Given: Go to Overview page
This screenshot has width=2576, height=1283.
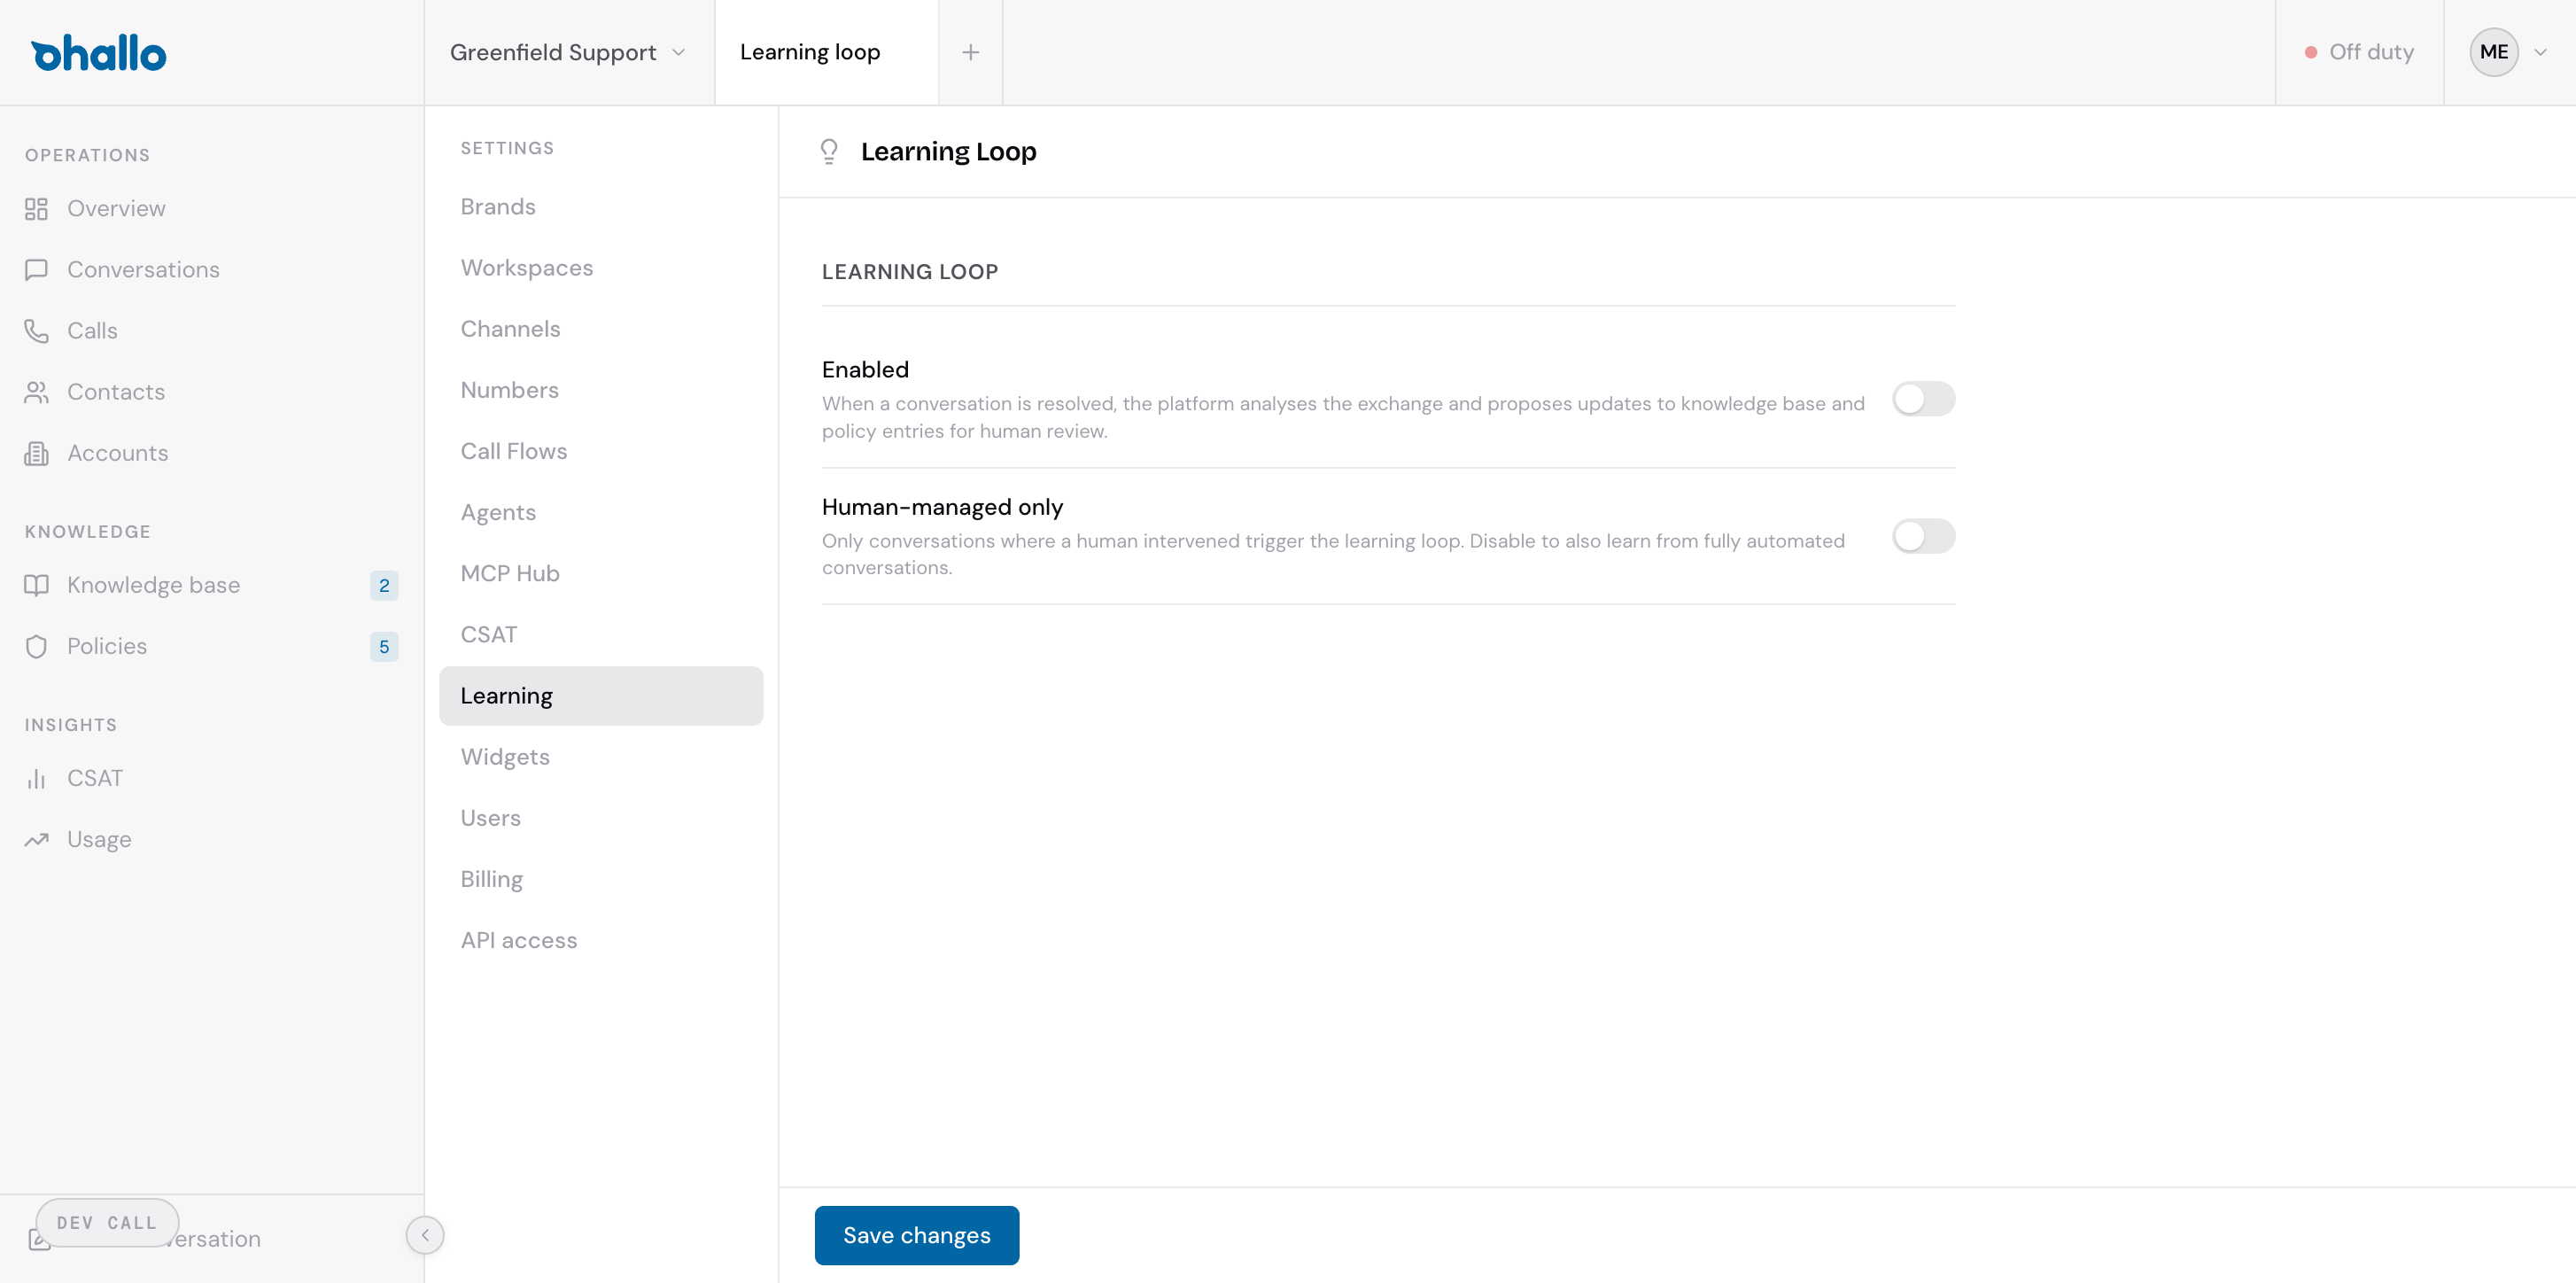Looking at the screenshot, I should coord(116,209).
